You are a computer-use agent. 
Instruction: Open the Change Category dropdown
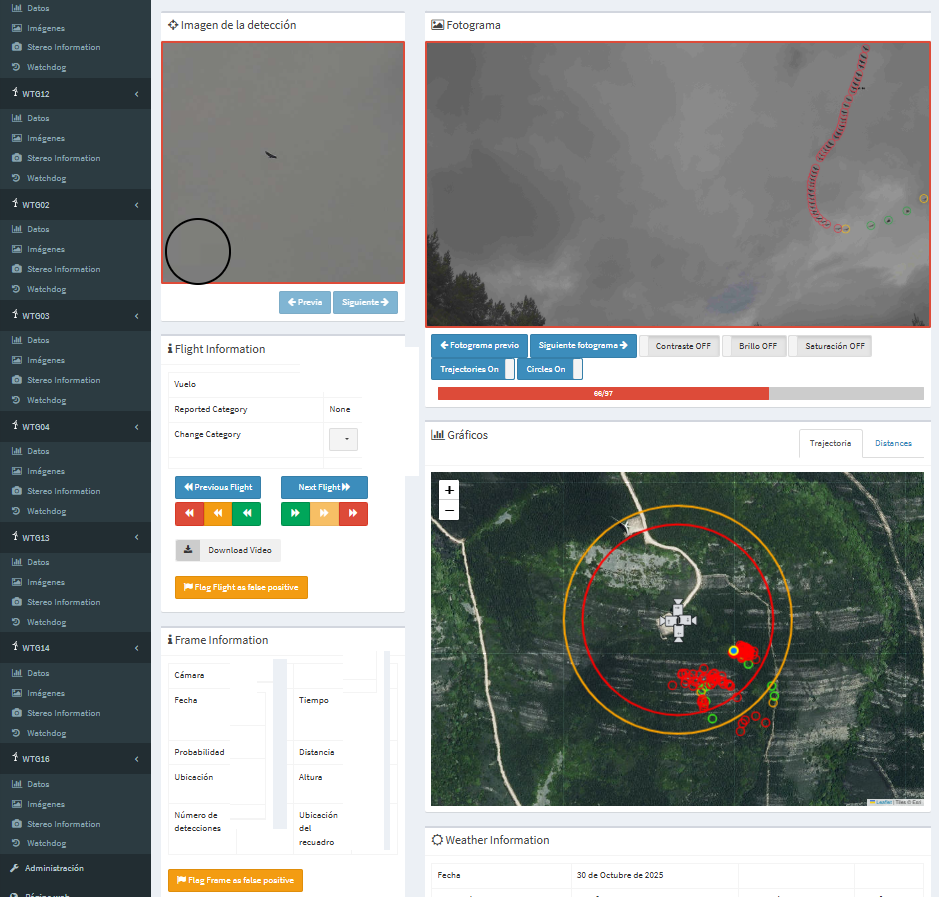click(x=343, y=439)
